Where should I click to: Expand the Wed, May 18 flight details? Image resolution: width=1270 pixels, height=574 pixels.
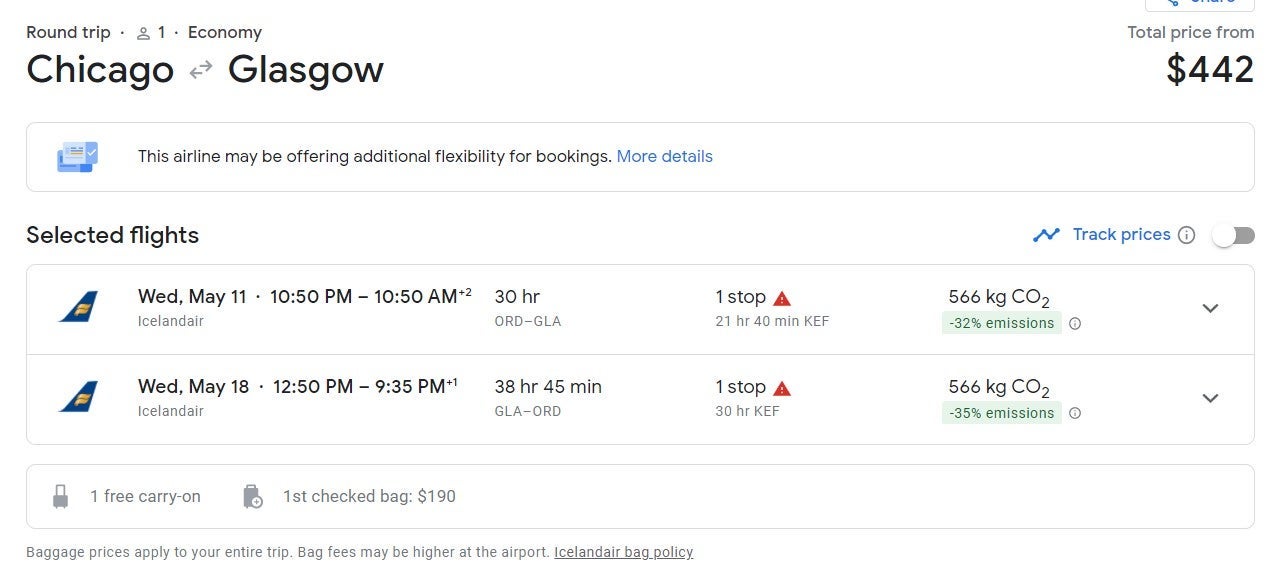click(1210, 398)
